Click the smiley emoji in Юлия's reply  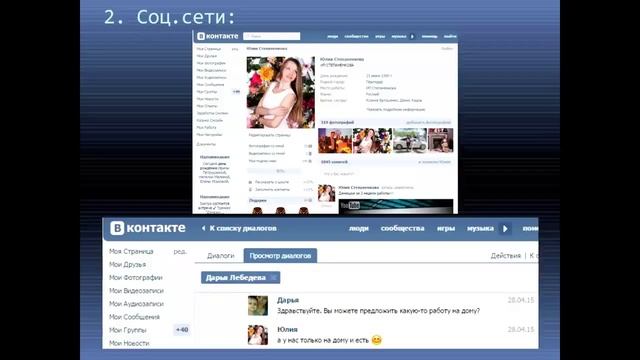(376, 340)
